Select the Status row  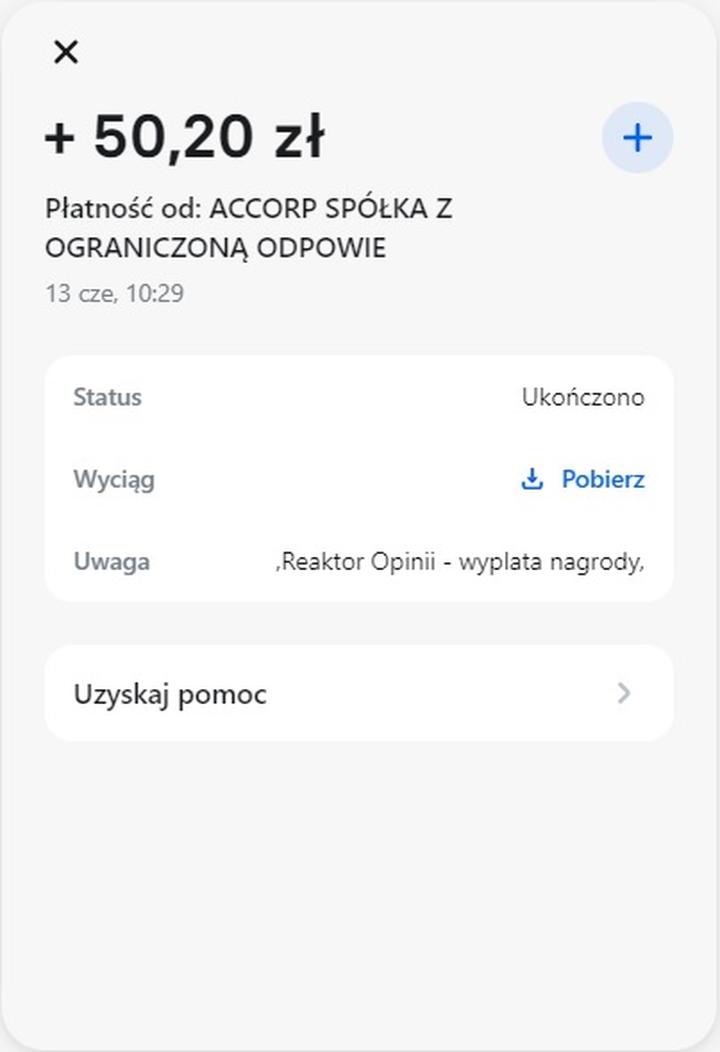[x=360, y=397]
